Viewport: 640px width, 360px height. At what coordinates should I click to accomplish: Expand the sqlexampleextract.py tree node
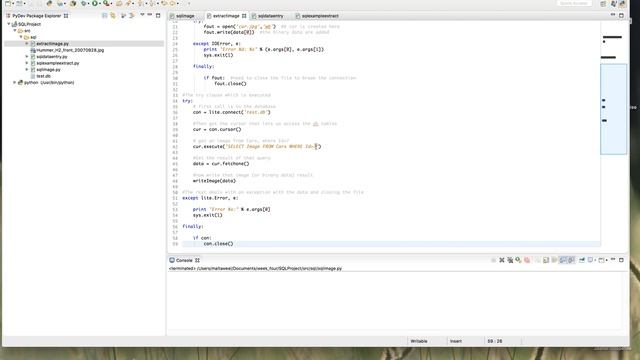27,63
